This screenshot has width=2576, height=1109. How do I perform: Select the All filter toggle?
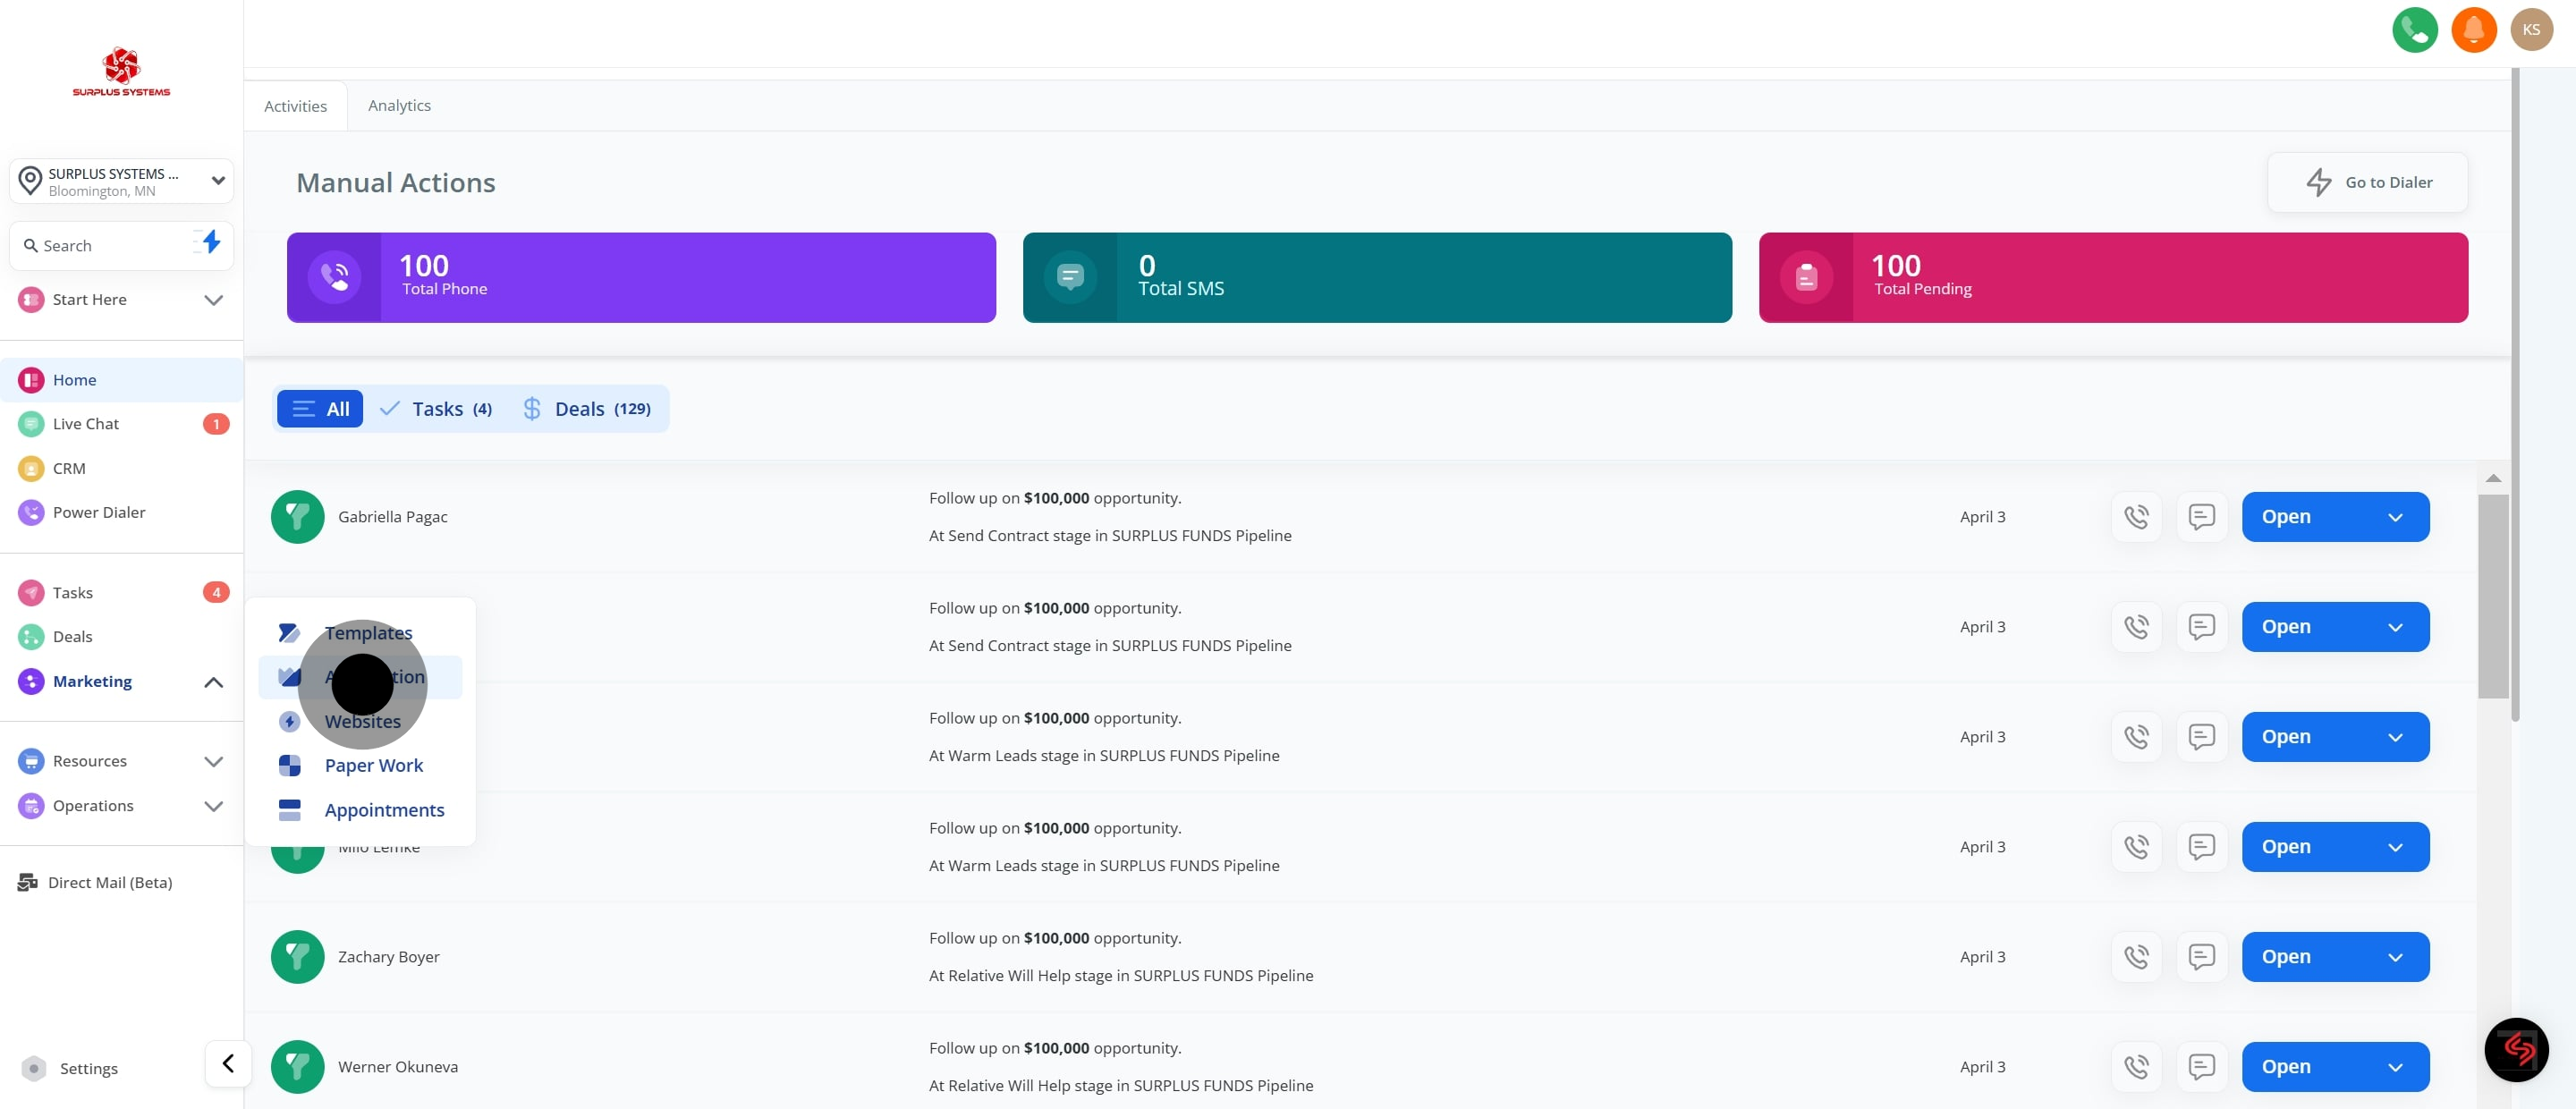click(320, 409)
